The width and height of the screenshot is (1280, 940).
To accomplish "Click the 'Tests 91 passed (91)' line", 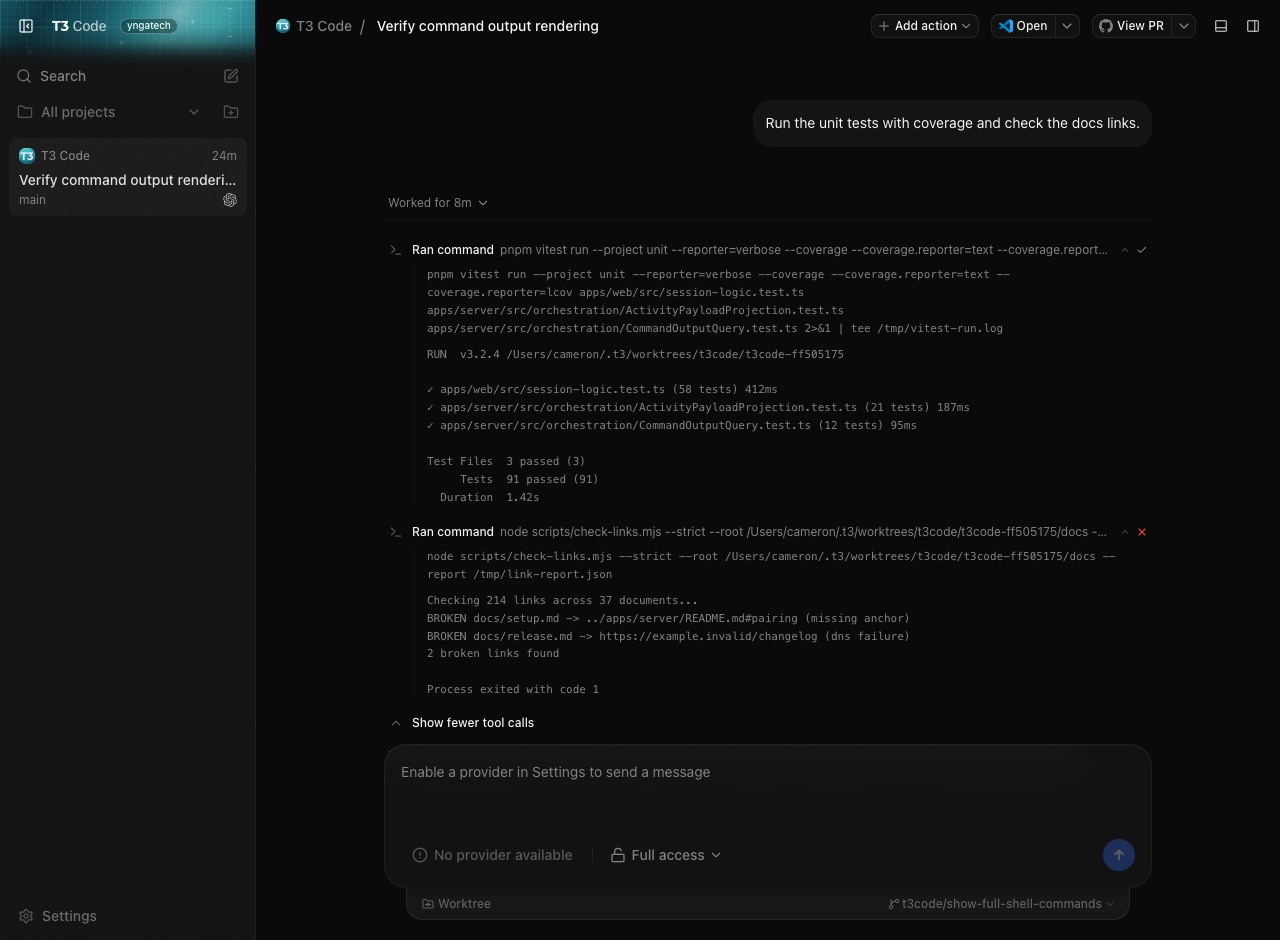I will (529, 479).
